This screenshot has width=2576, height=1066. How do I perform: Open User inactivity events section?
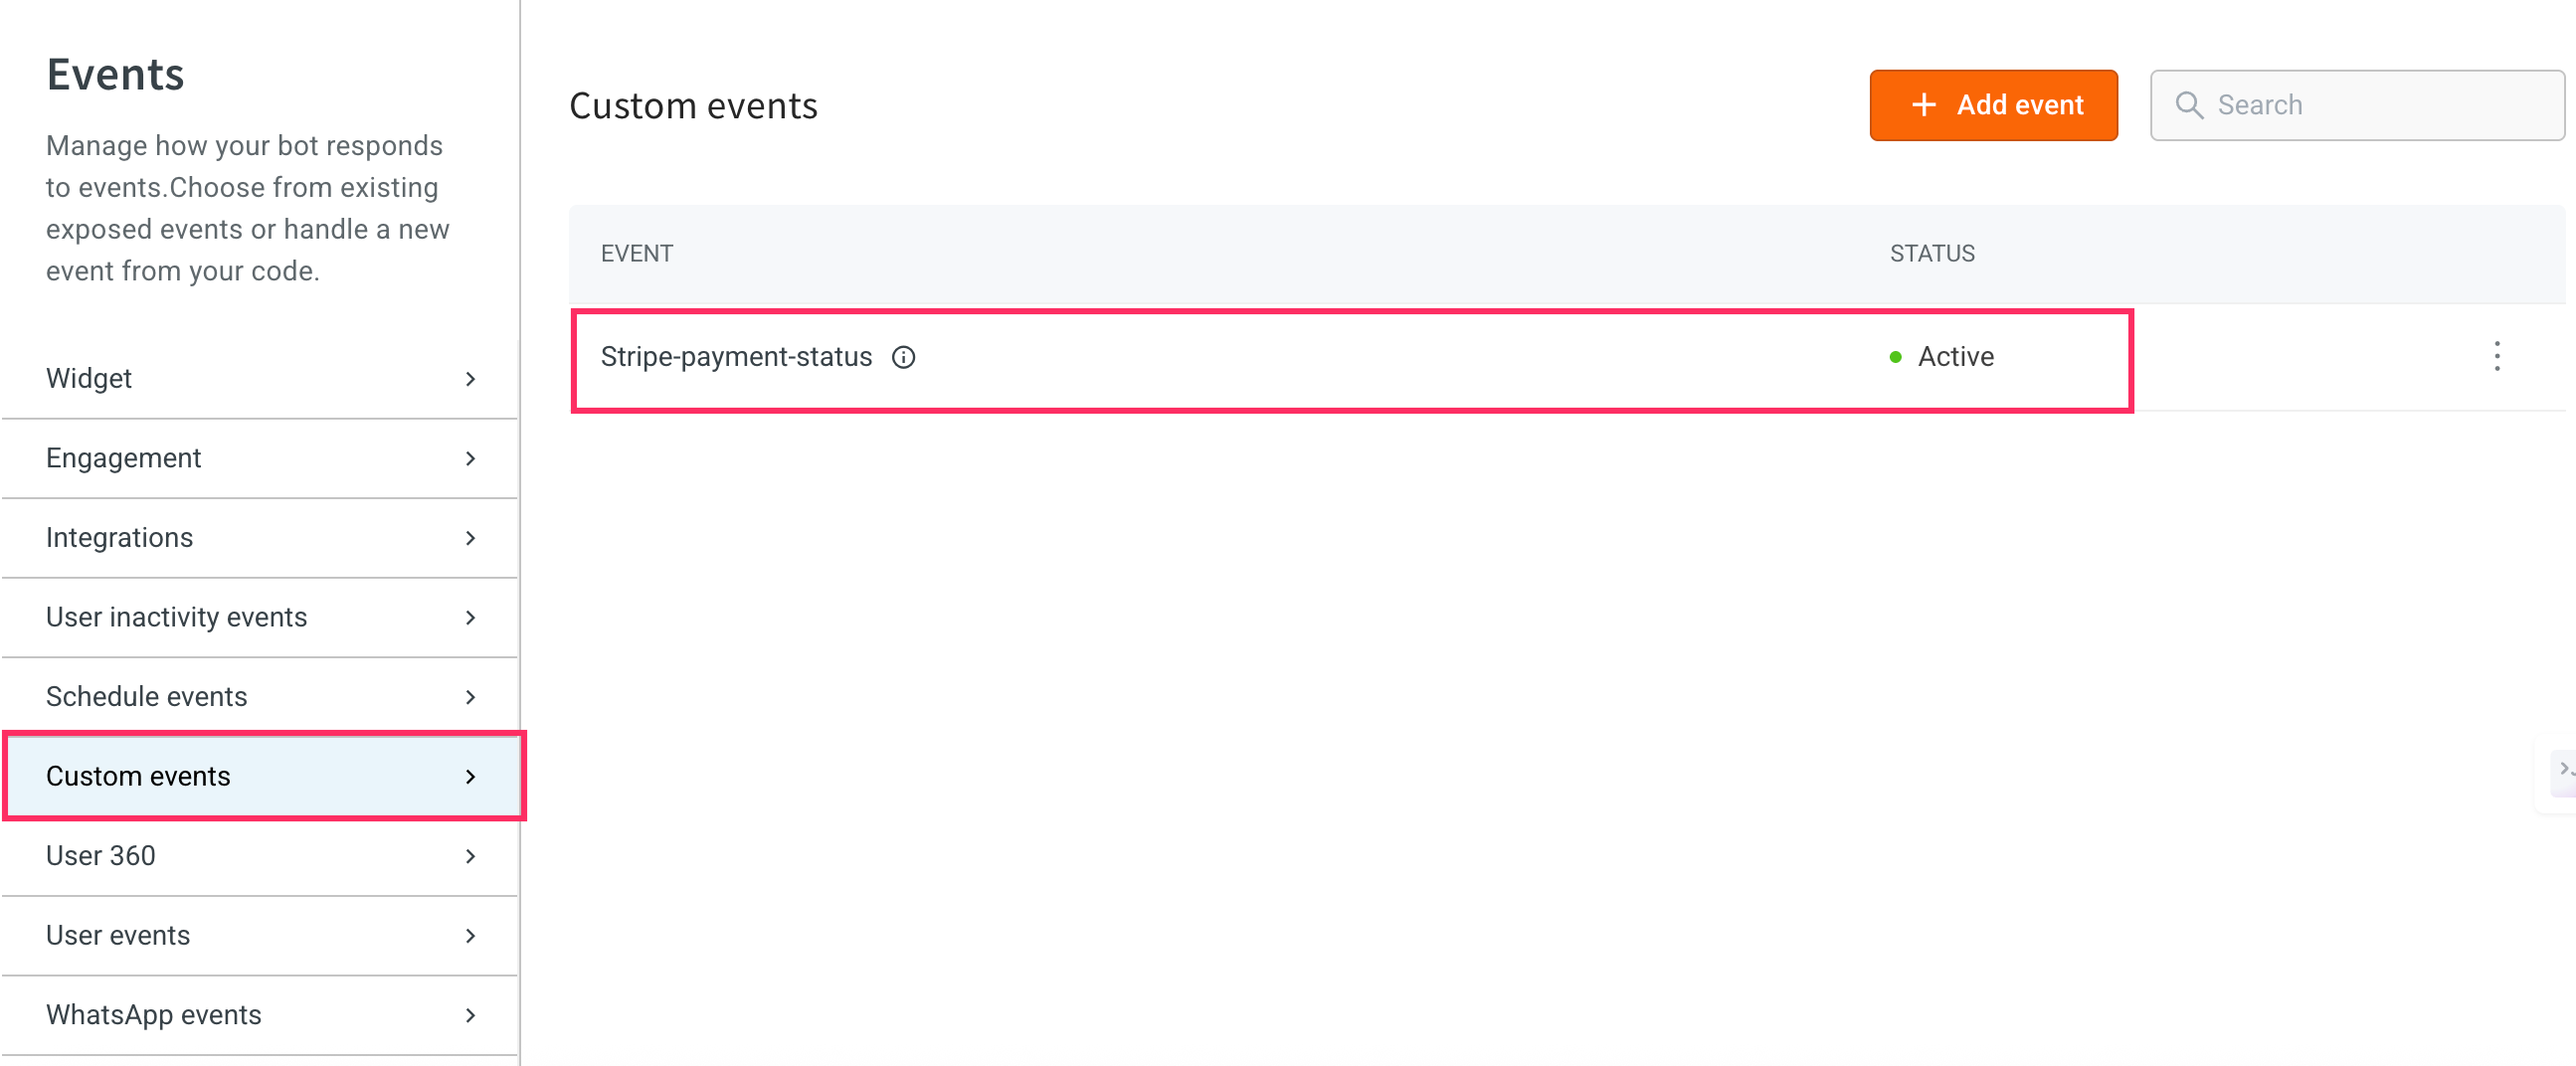(177, 617)
